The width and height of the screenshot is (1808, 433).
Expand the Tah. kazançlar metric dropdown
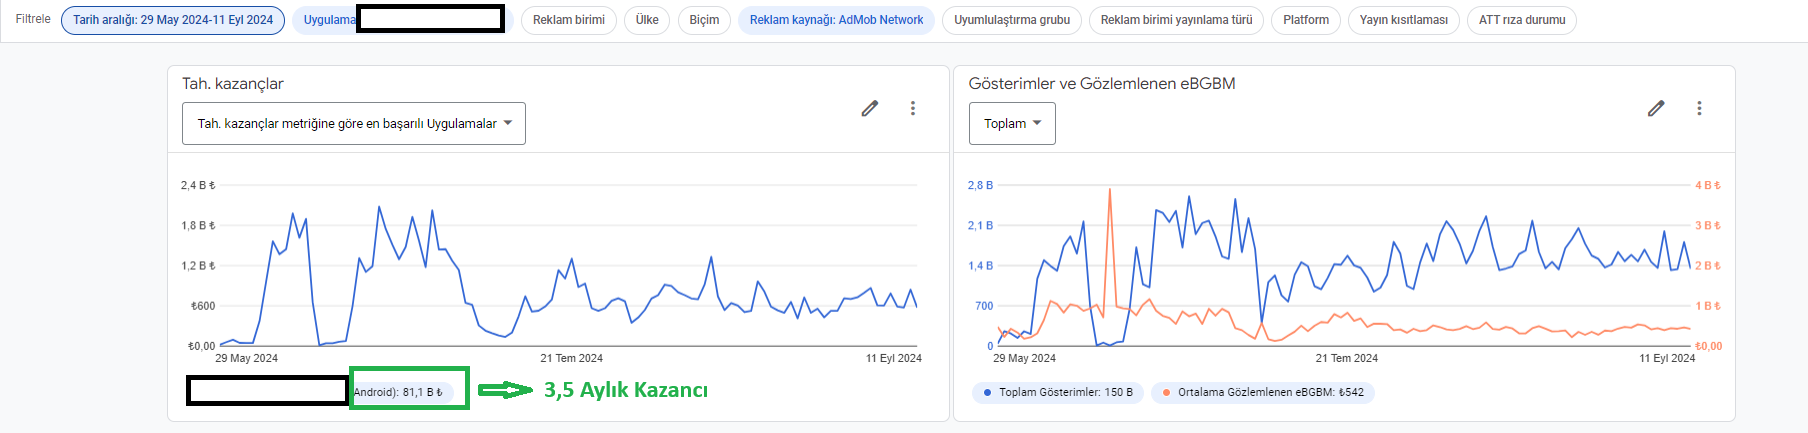[x=354, y=124]
